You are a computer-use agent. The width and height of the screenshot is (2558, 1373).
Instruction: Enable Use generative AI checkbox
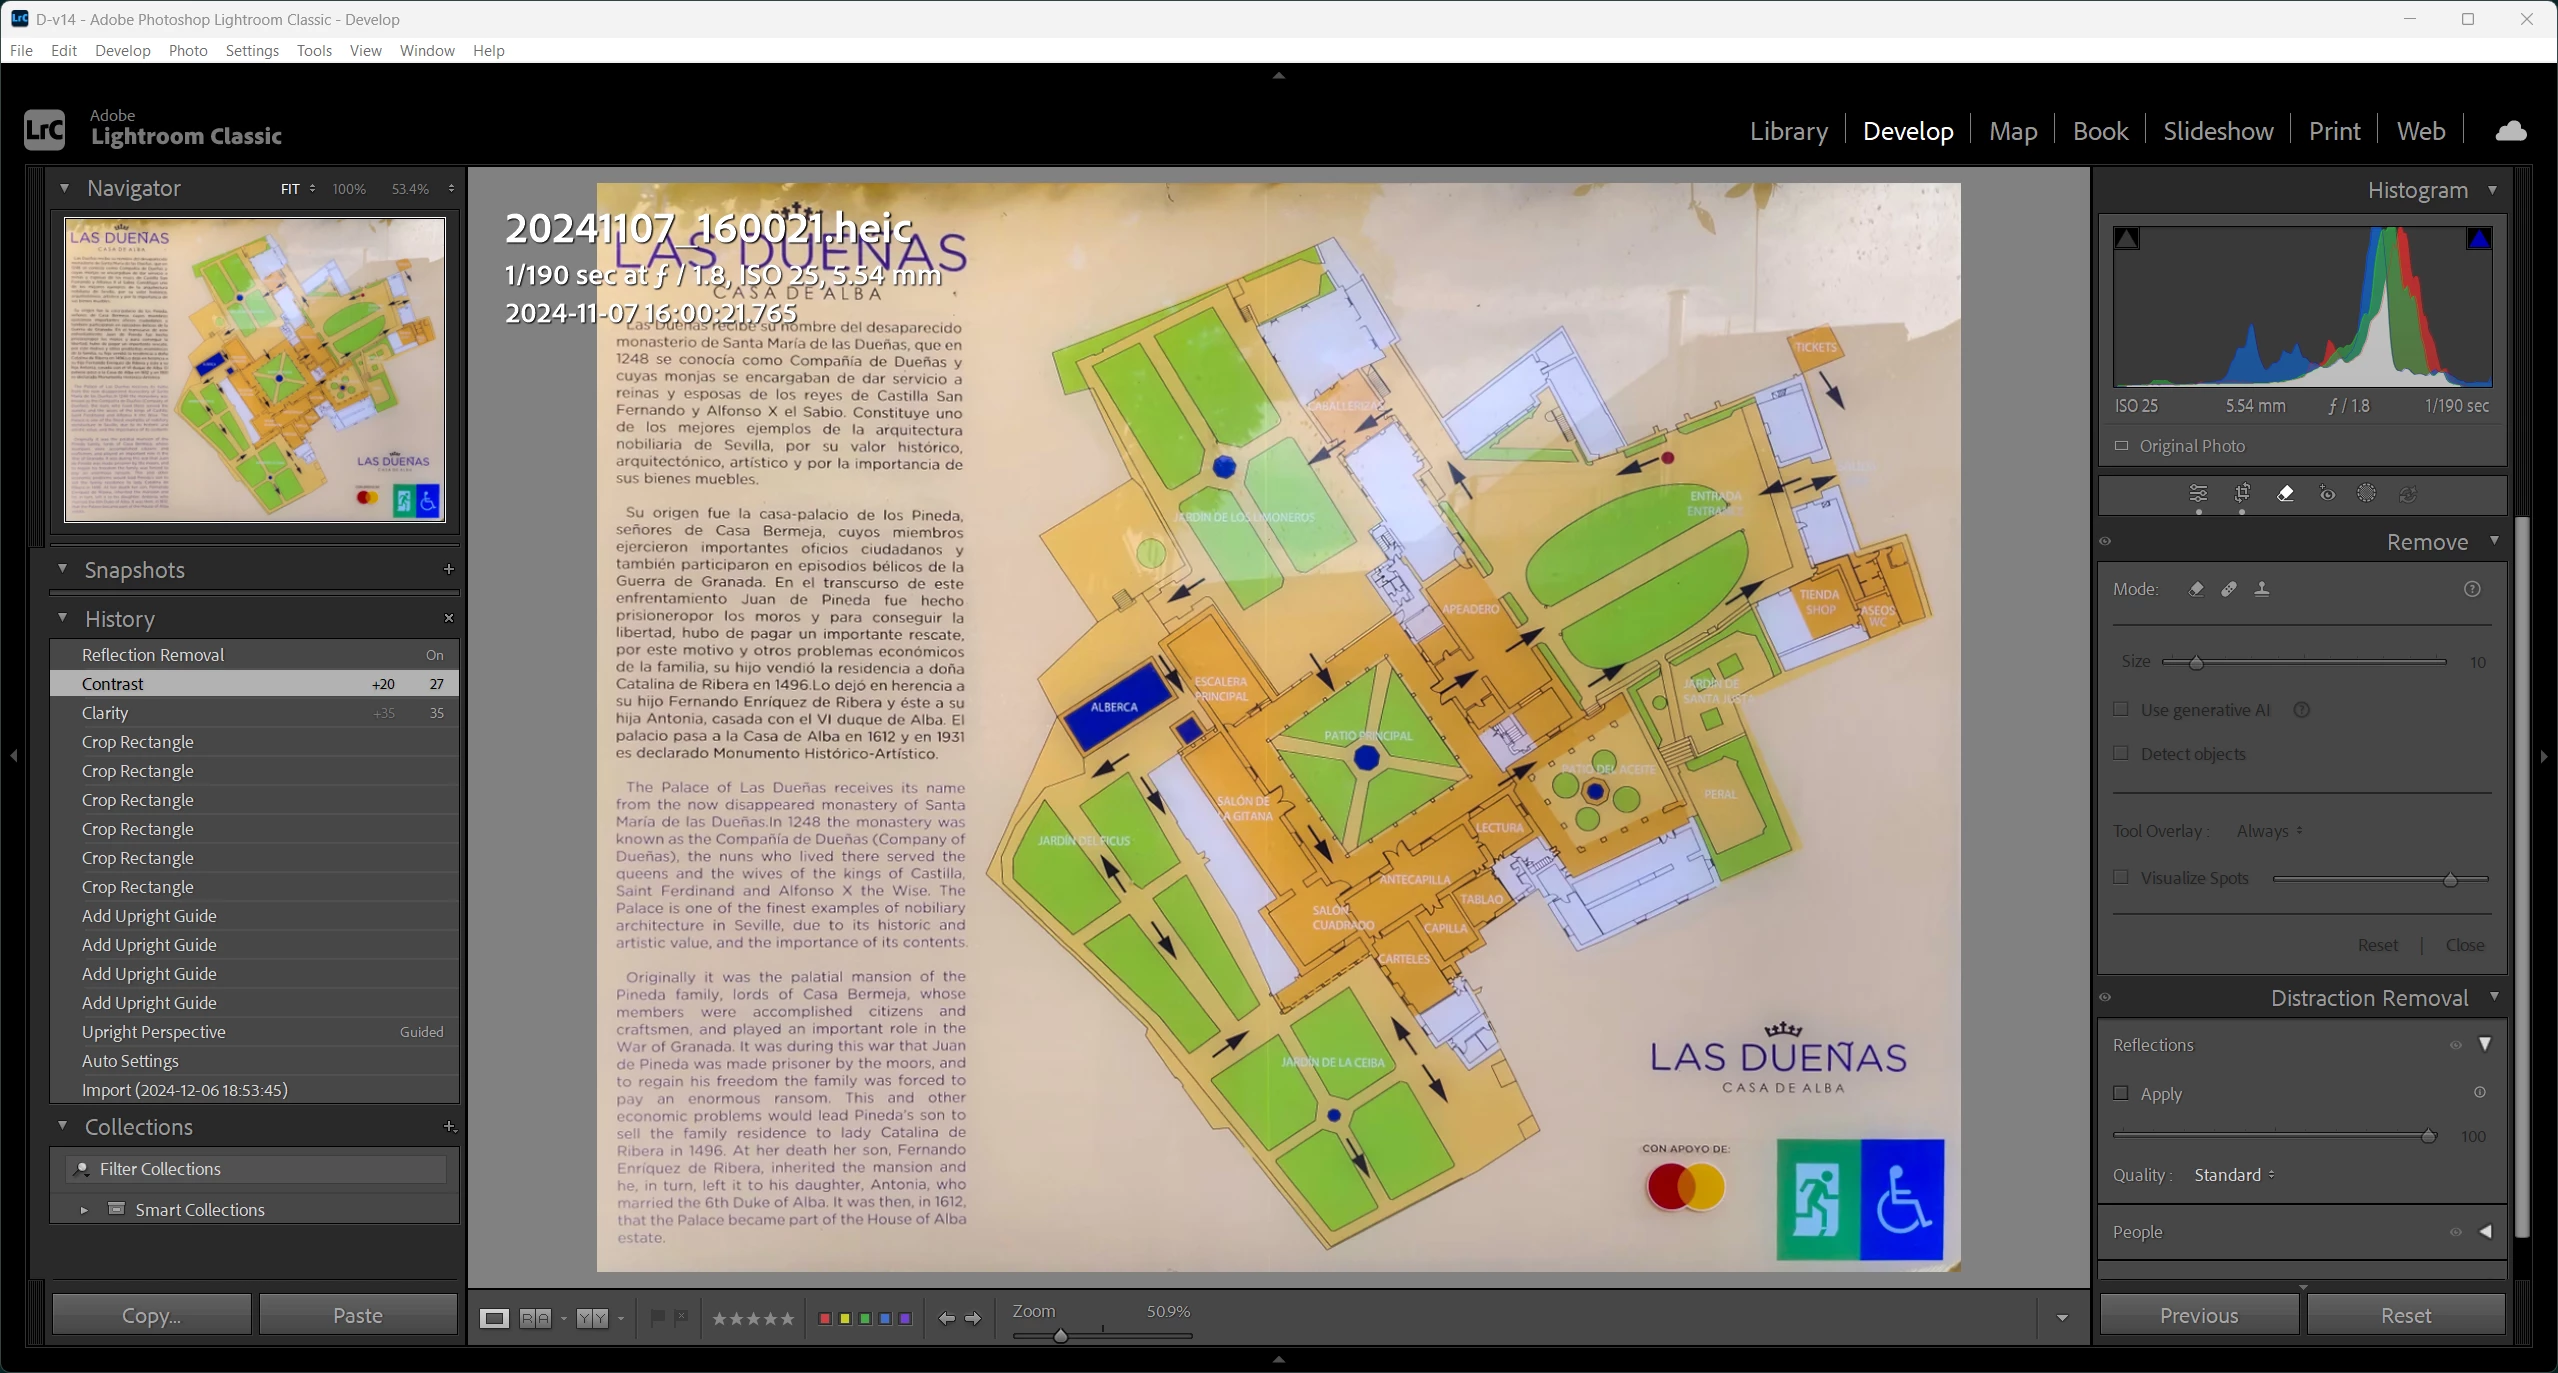coord(2121,709)
